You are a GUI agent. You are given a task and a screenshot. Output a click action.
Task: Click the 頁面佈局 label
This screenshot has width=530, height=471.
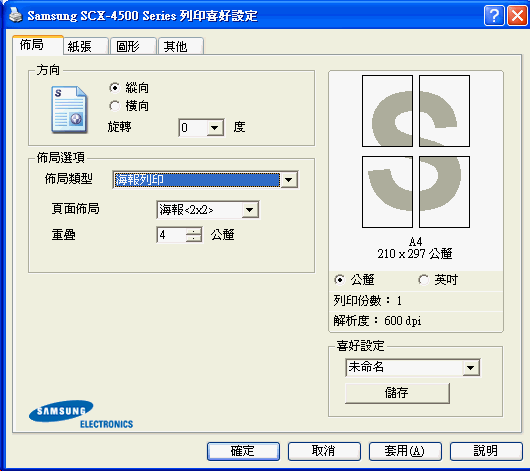[x=76, y=209]
